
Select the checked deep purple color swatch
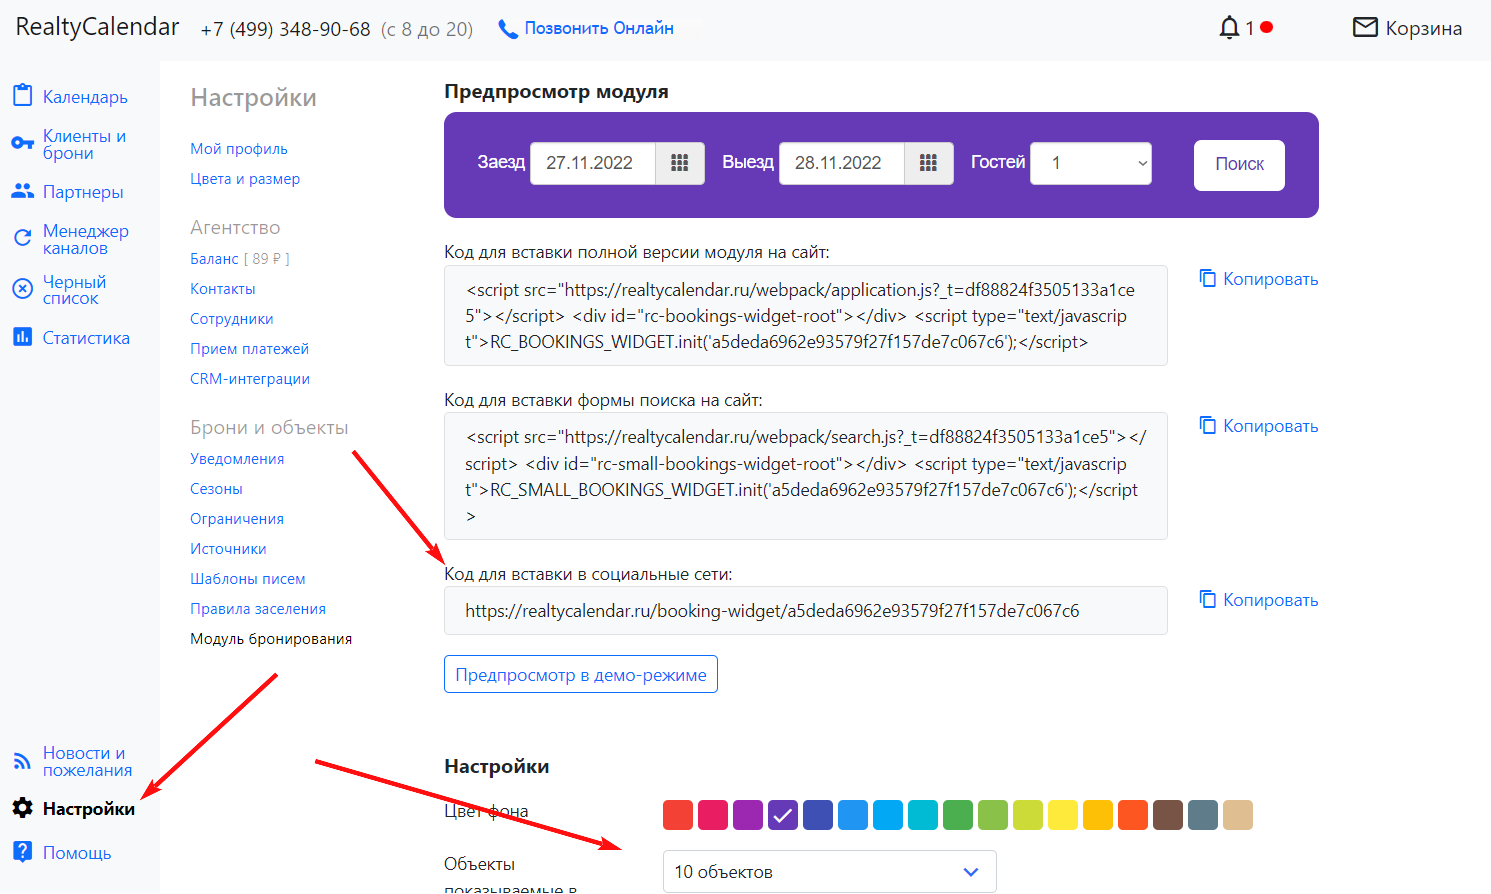click(783, 815)
